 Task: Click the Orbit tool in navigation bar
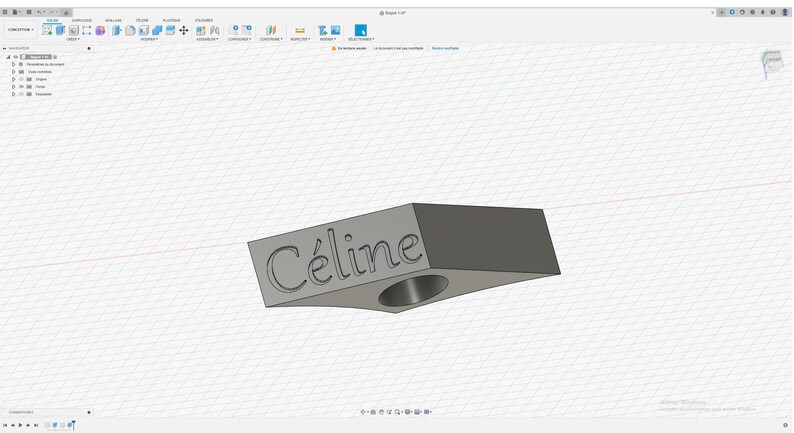click(x=363, y=412)
